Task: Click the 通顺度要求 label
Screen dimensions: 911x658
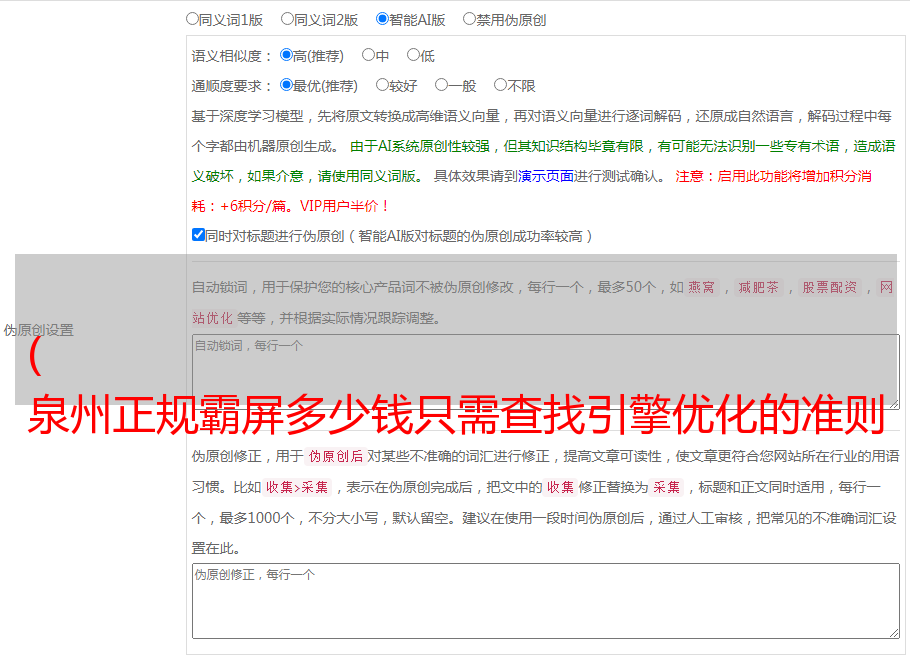Action: [231, 87]
